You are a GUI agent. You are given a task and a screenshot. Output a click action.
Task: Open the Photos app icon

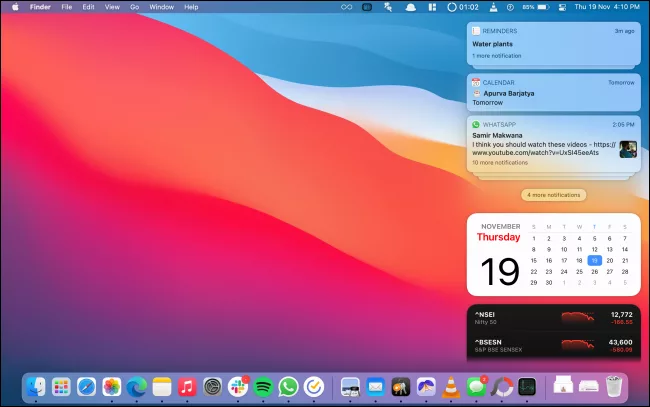[112, 386]
